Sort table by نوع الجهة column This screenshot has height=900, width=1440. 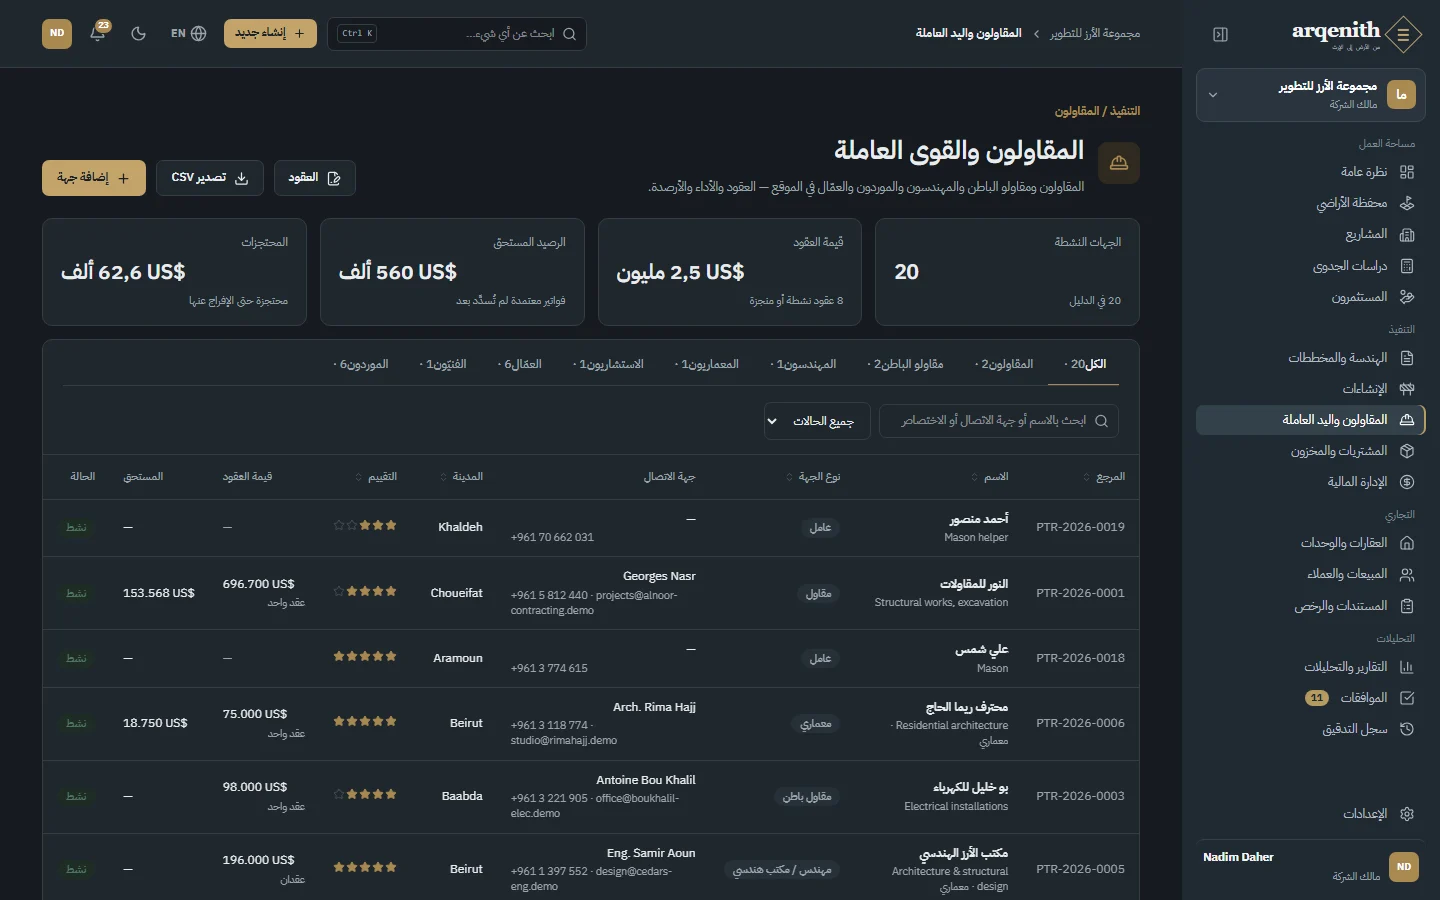[814, 477]
